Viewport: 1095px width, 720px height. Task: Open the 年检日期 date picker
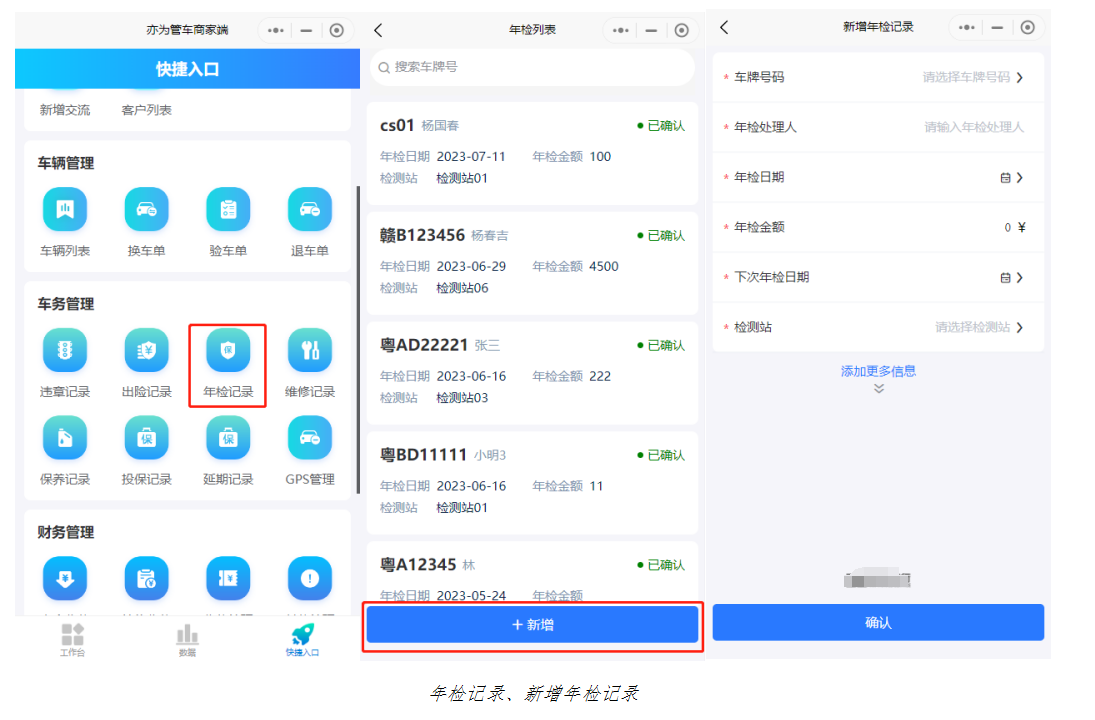pyautogui.click(x=1011, y=177)
